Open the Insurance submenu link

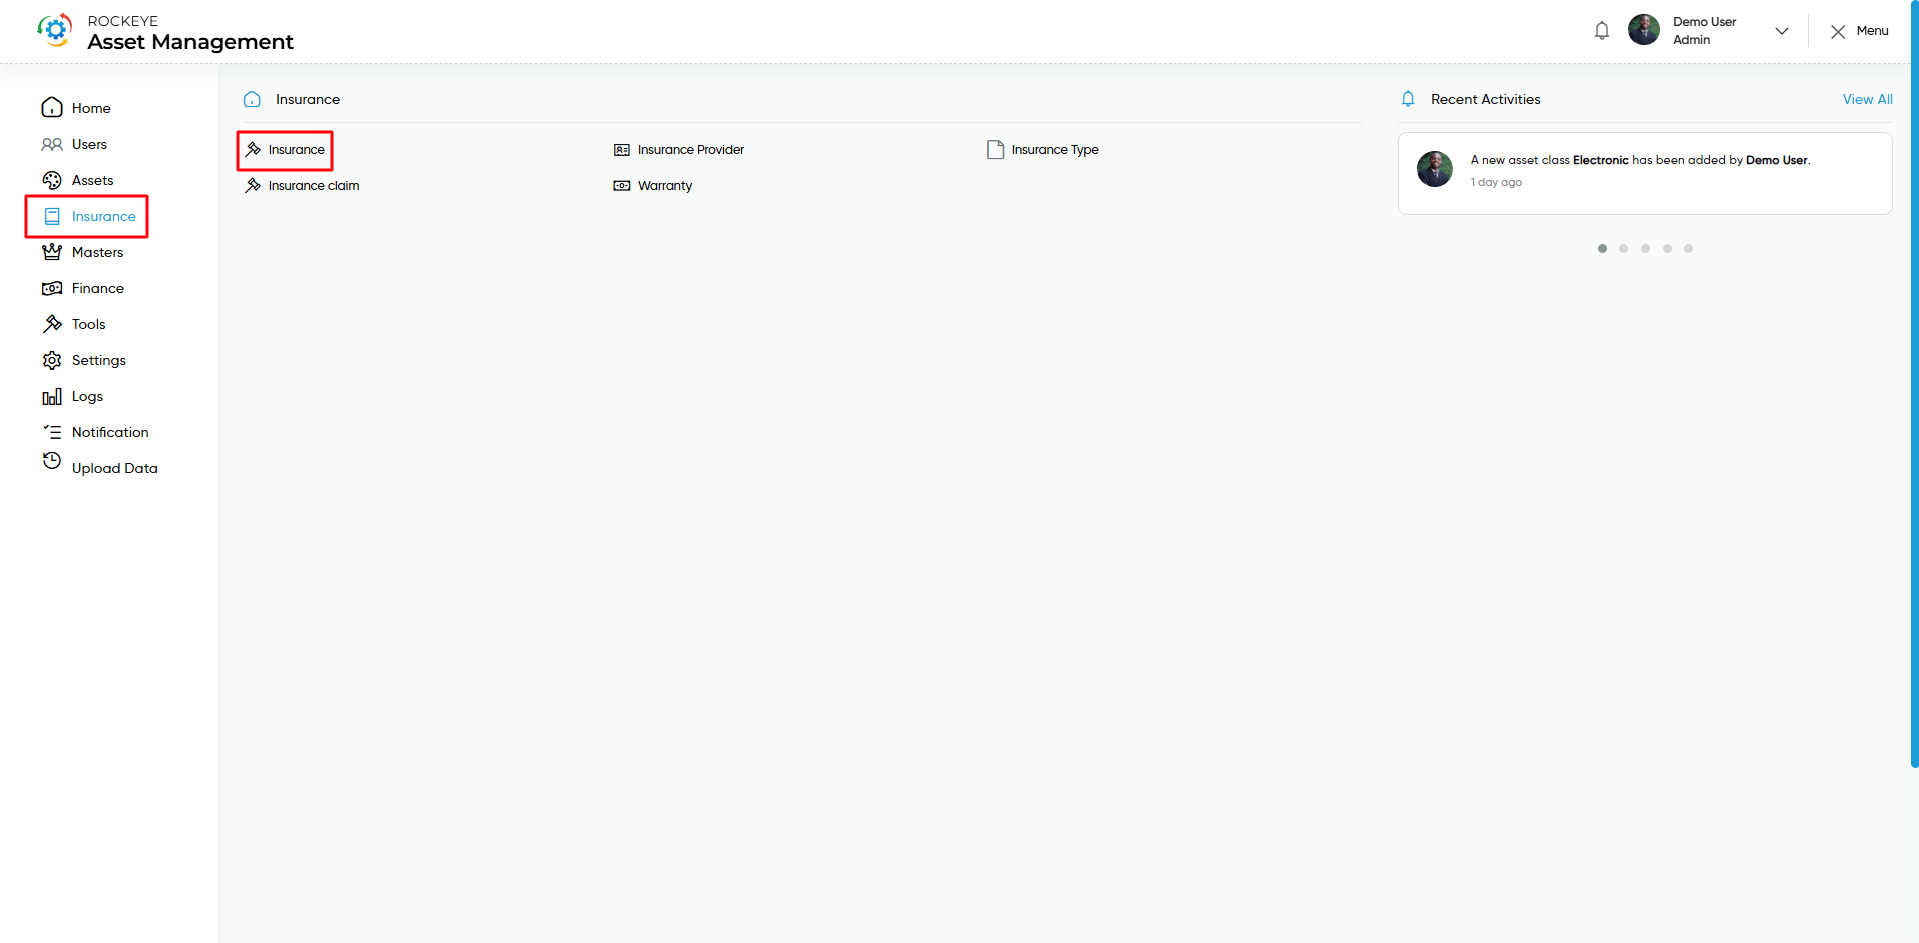296,150
